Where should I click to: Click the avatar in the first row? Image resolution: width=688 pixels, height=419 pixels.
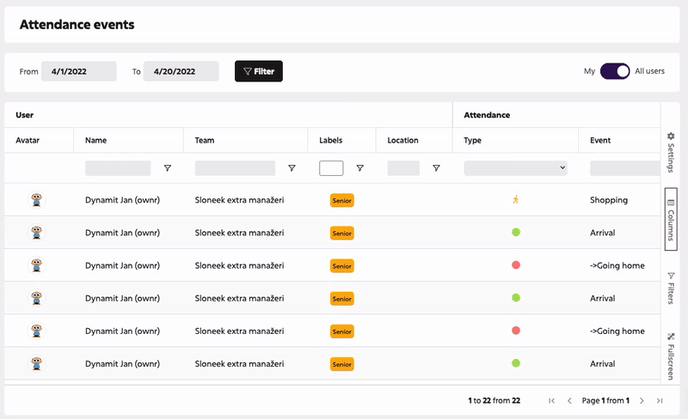pos(36,200)
